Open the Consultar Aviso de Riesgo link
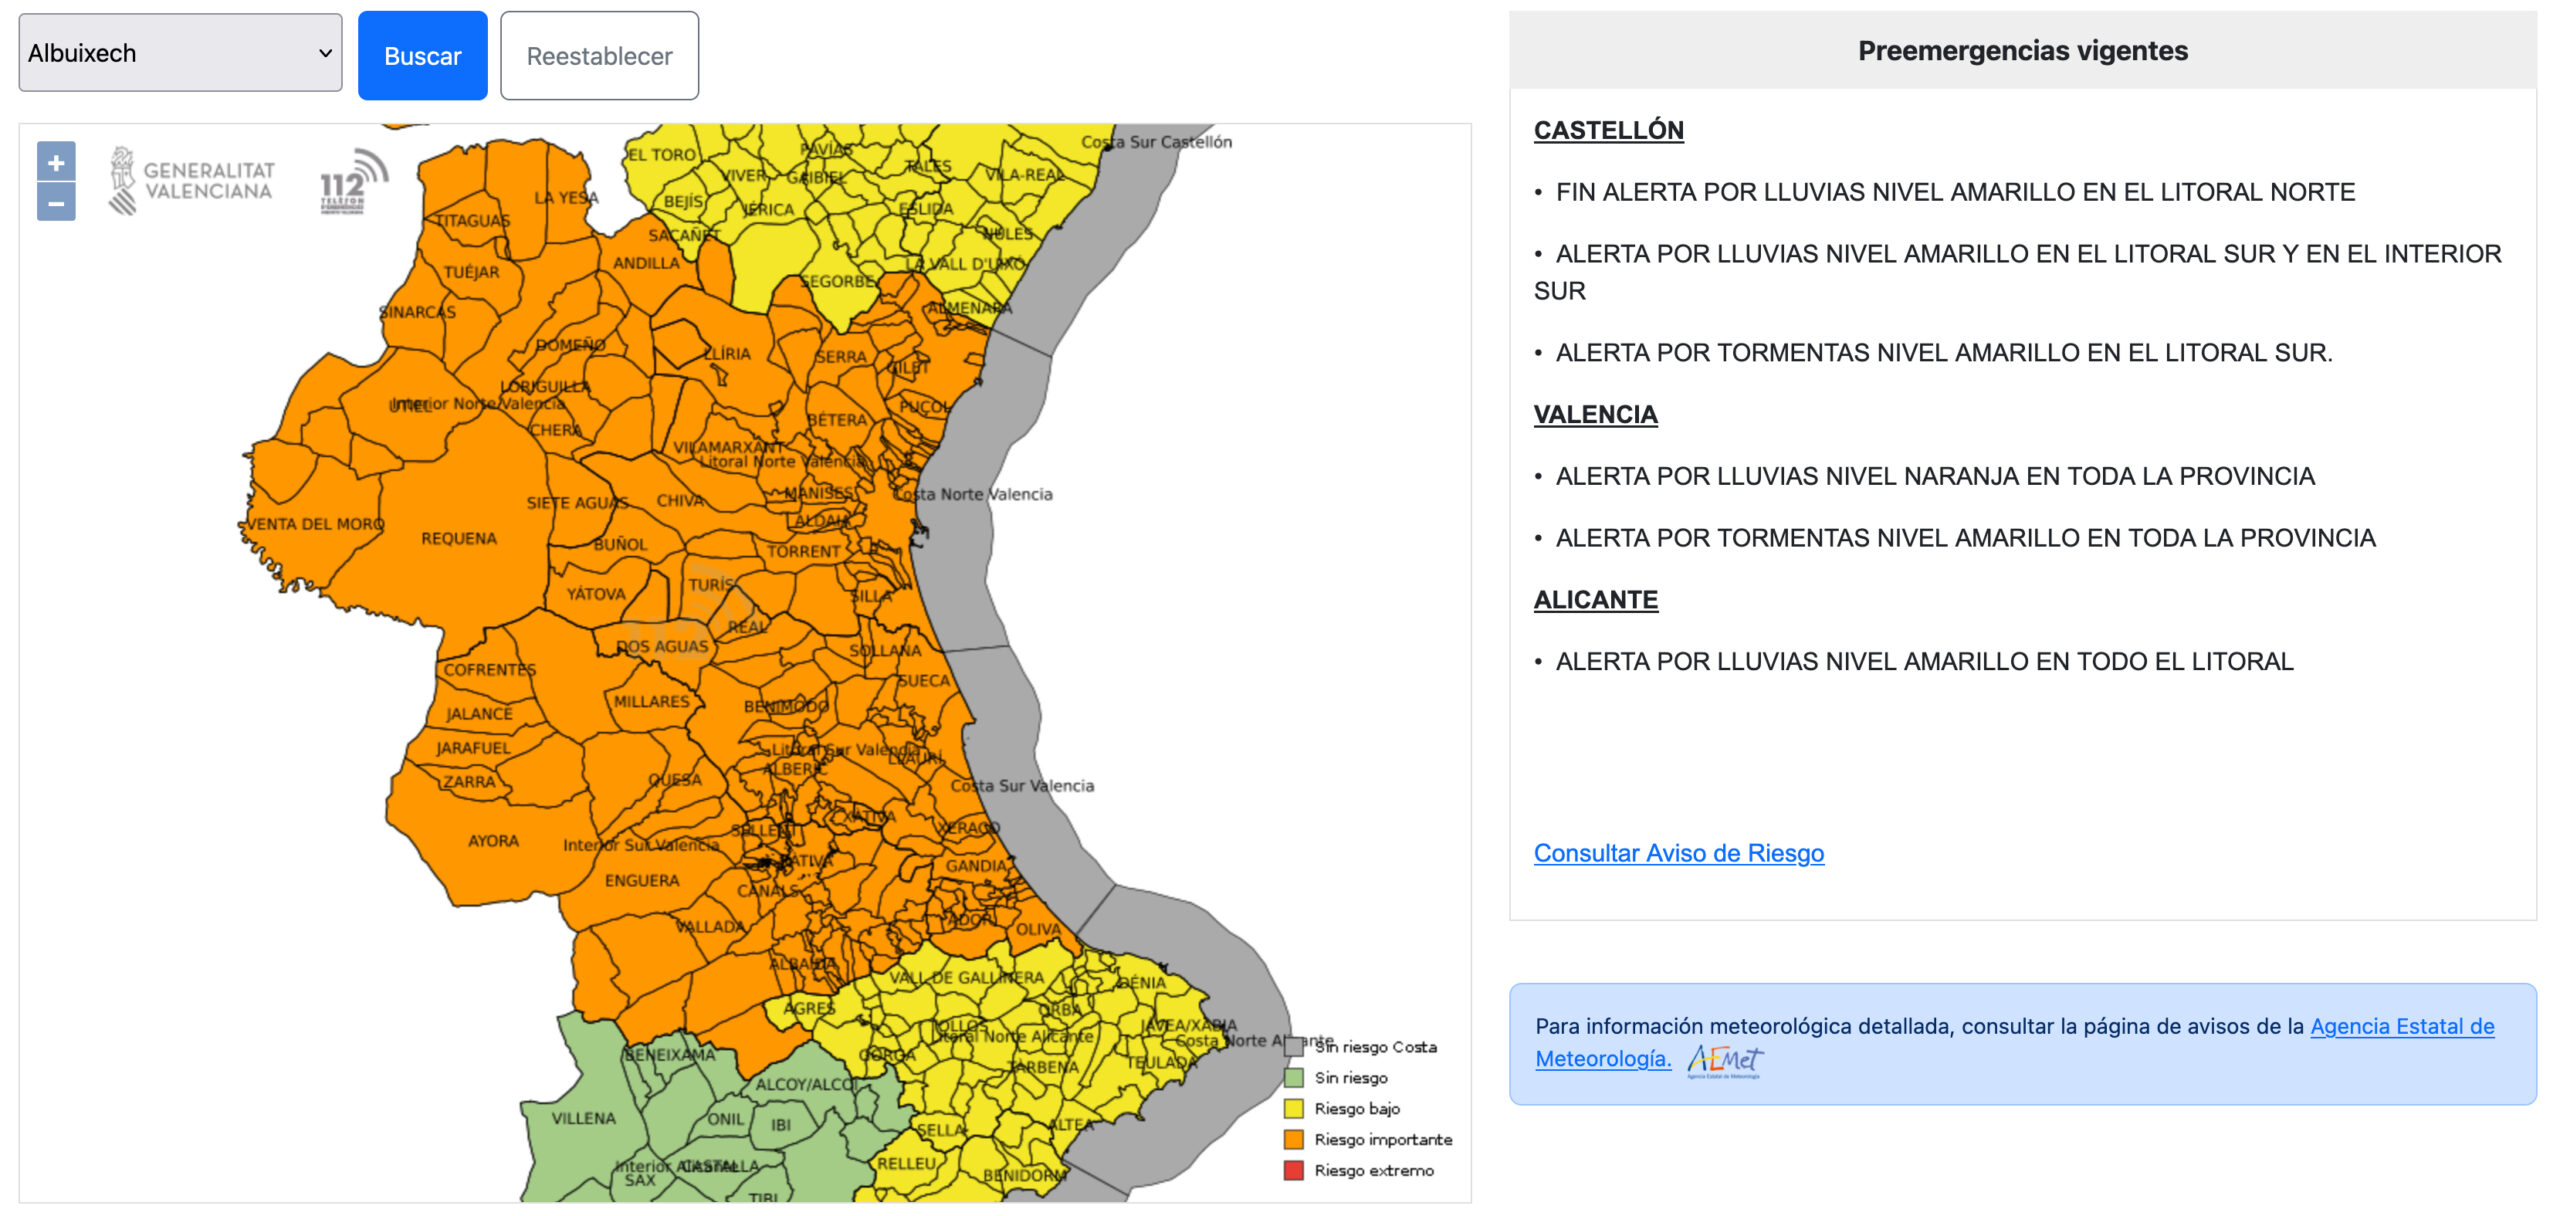This screenshot has height=1216, width=2560. pyautogui.click(x=1678, y=853)
